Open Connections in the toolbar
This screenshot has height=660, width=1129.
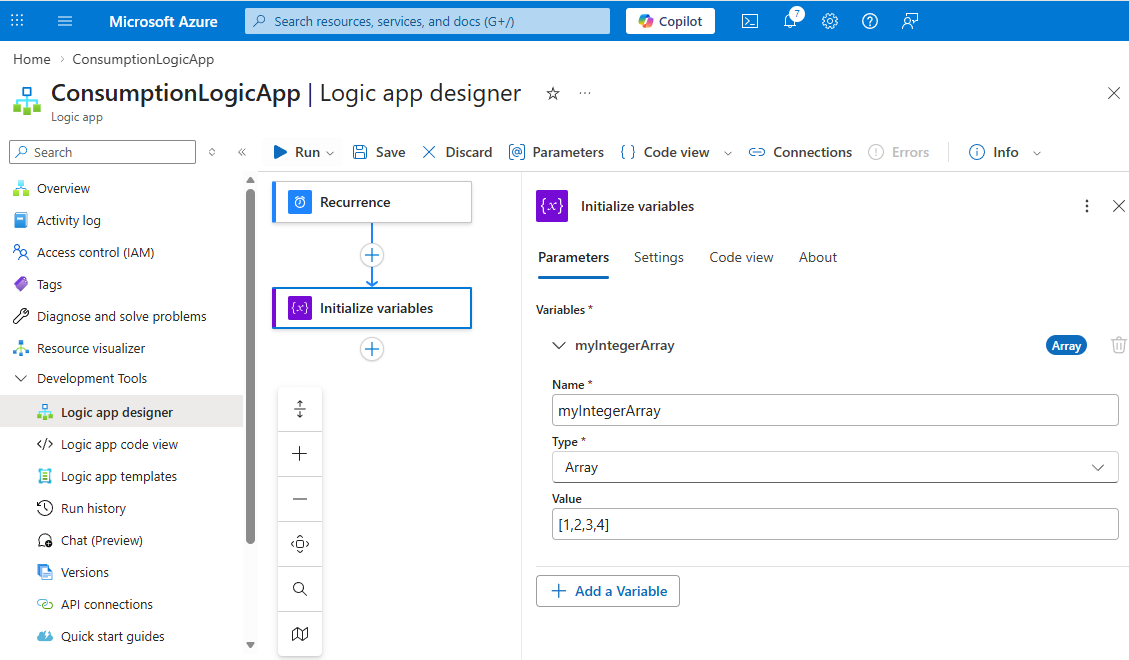tap(800, 152)
